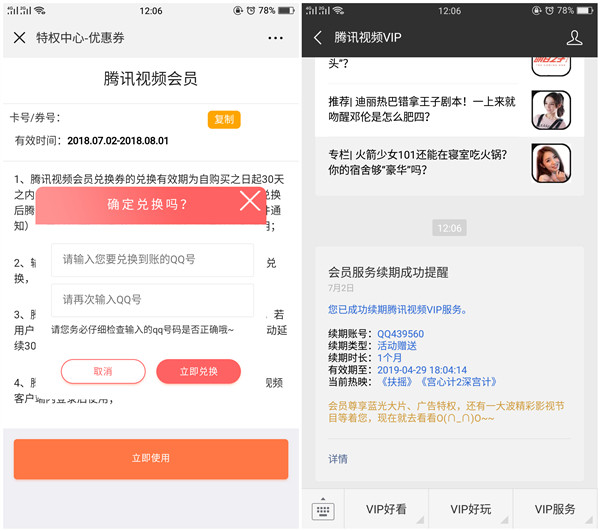Tap the 1个月 renewal duration value
Viewport: 600px width, 531px height.
(390, 358)
